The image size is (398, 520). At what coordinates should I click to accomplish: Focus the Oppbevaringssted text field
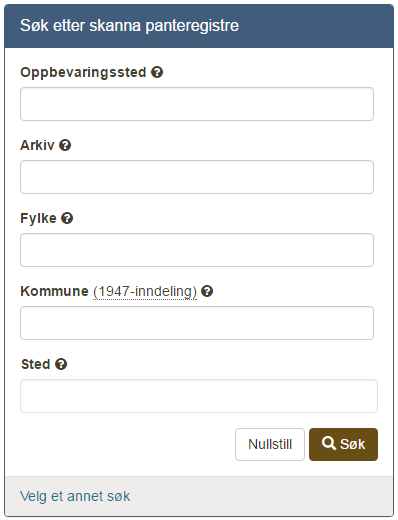click(197, 104)
